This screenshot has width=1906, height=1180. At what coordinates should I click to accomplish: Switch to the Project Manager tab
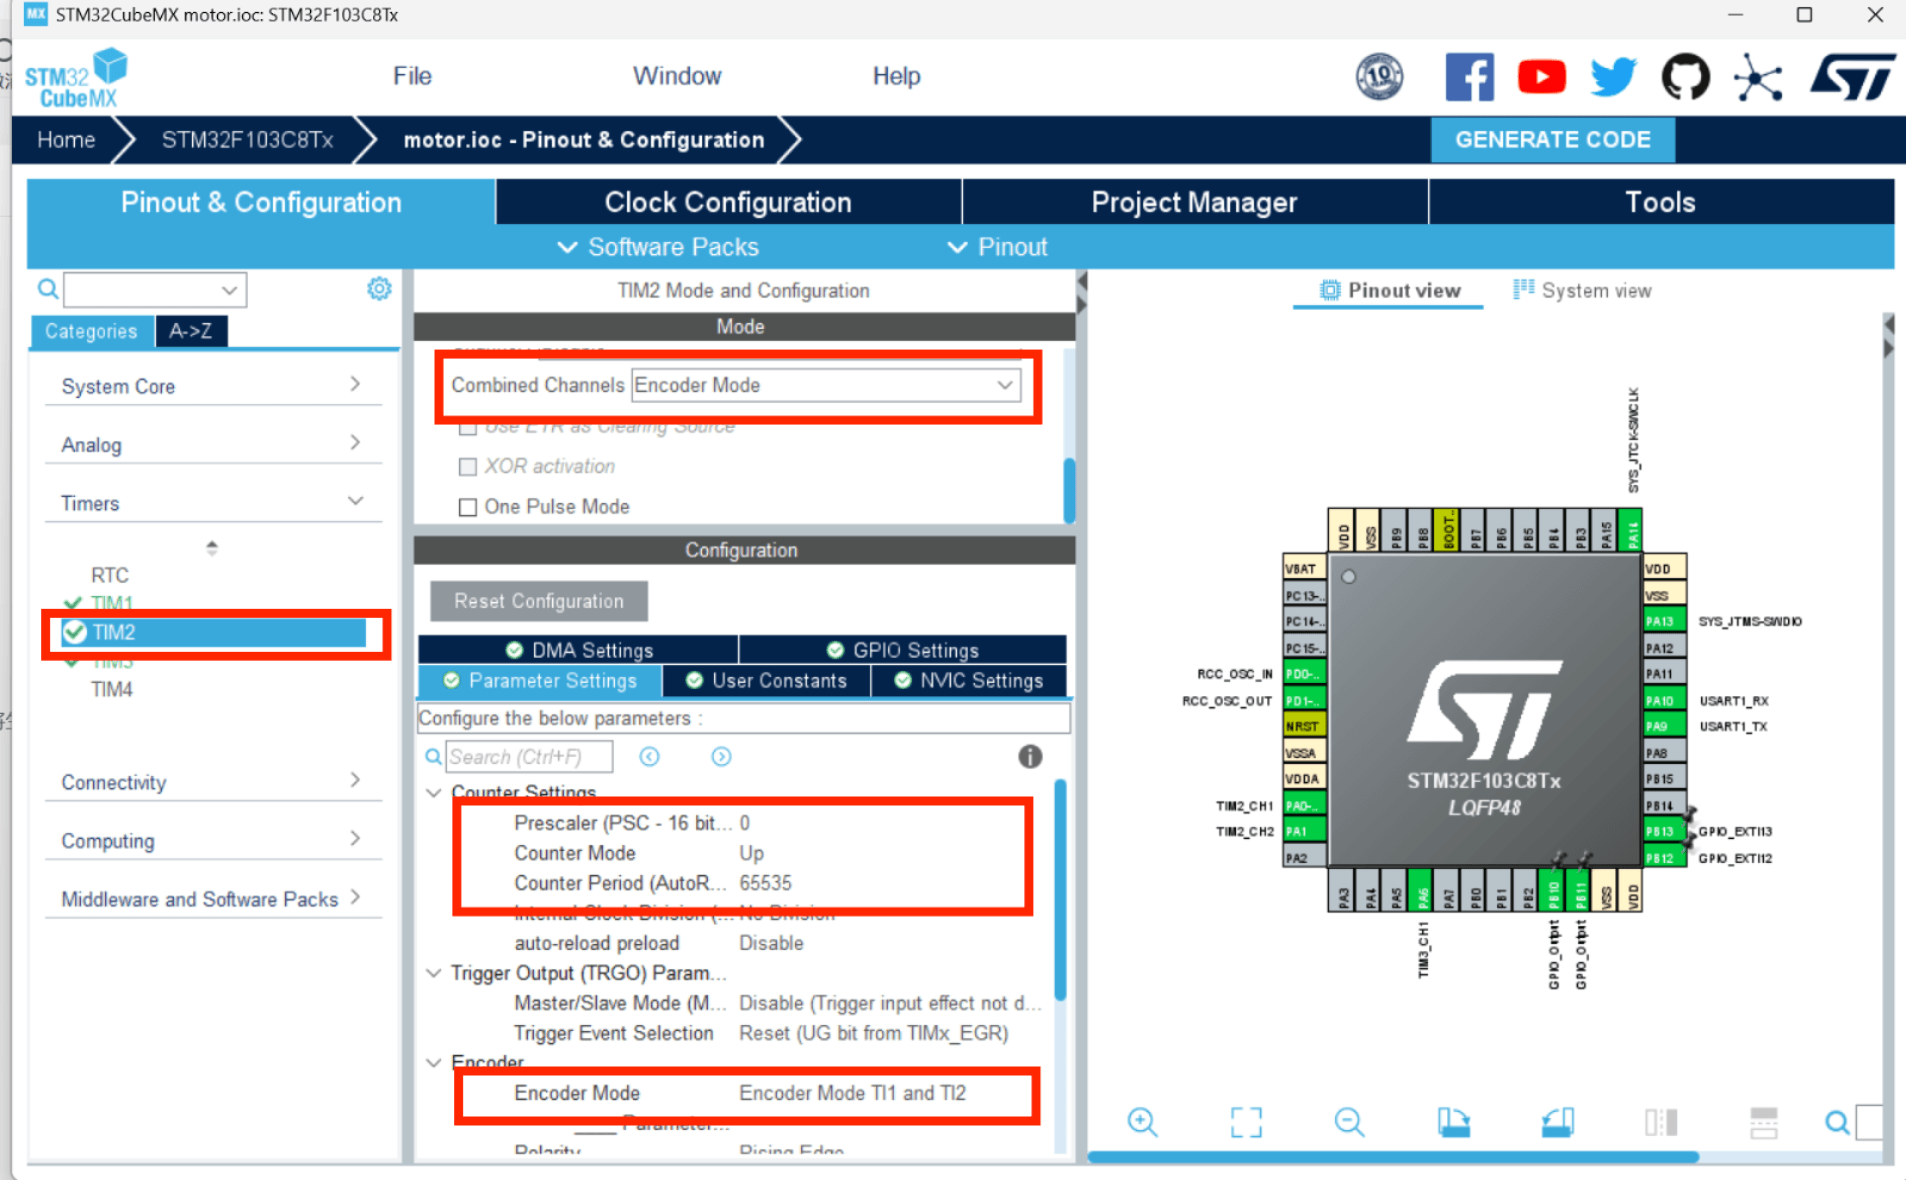click(x=1194, y=202)
